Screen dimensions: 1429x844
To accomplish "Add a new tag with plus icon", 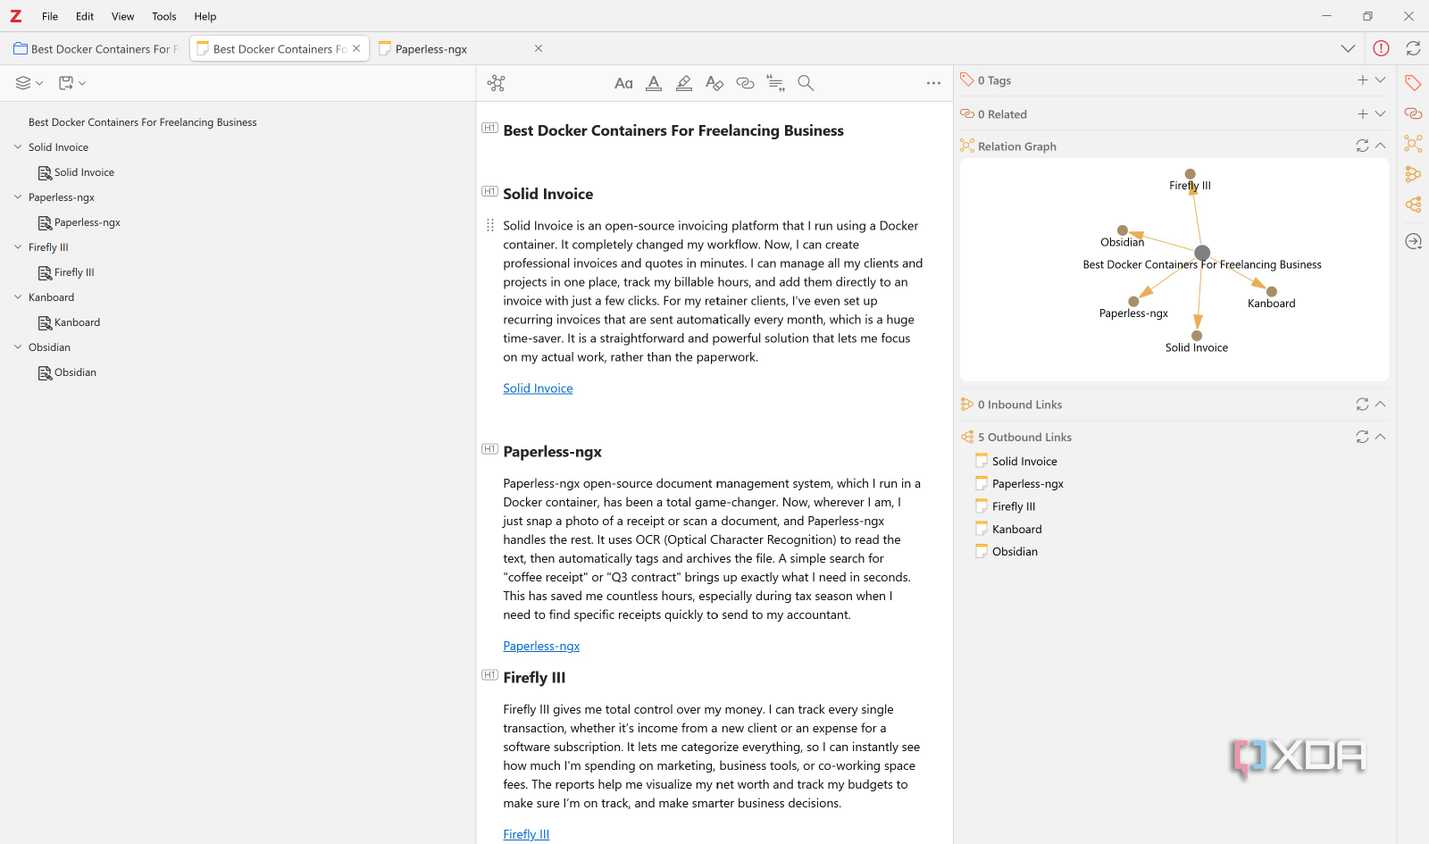I will (x=1362, y=80).
